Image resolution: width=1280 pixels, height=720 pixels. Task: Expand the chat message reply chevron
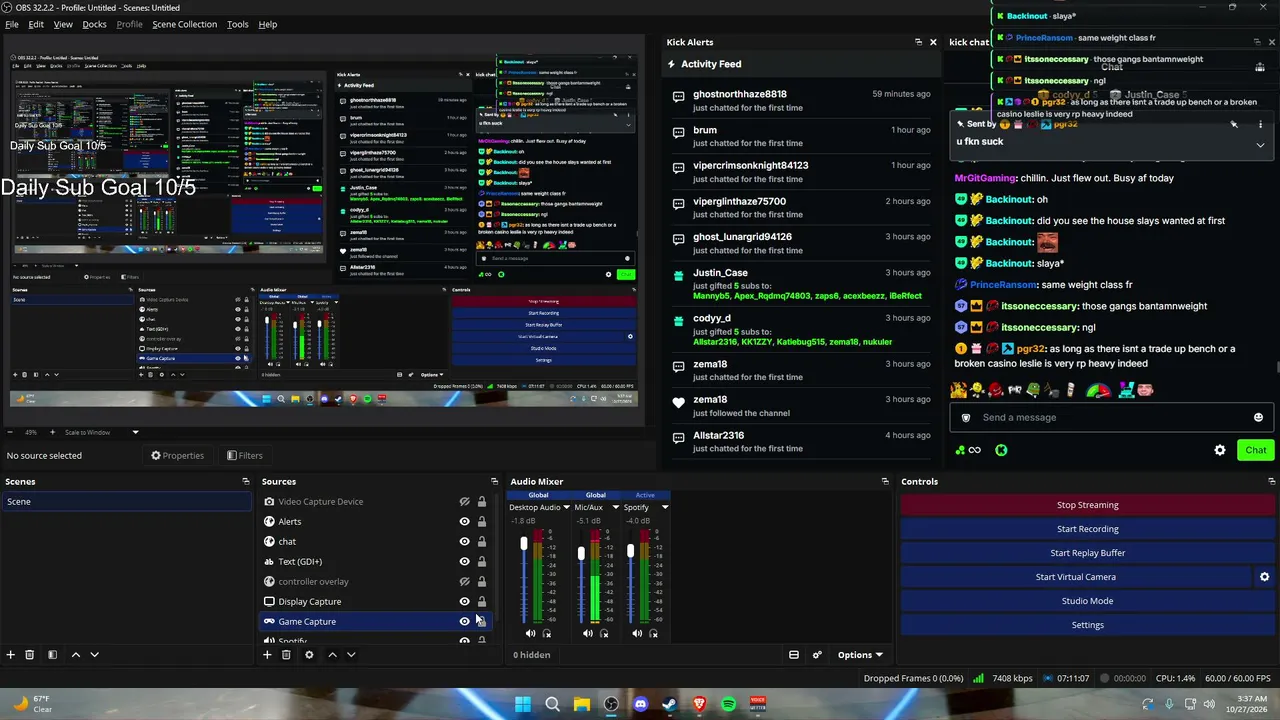tap(1260, 145)
